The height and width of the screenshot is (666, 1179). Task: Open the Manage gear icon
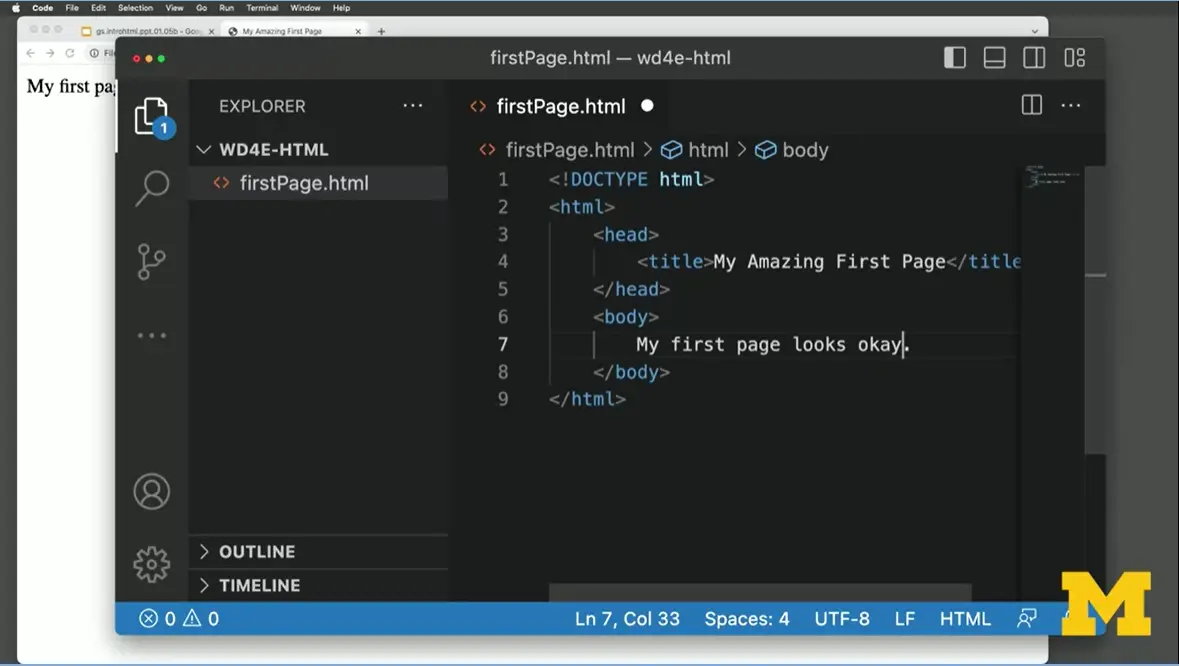pyautogui.click(x=152, y=563)
